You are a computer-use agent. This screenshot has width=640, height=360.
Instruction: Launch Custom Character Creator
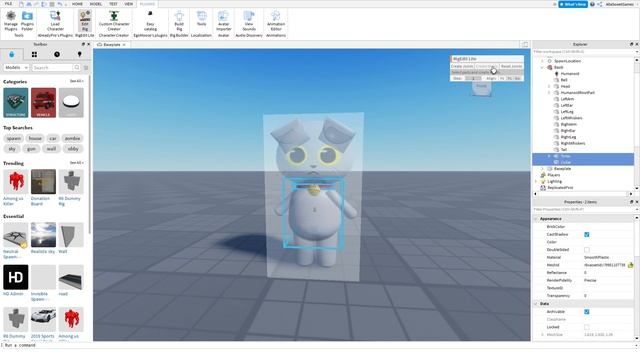(x=114, y=21)
